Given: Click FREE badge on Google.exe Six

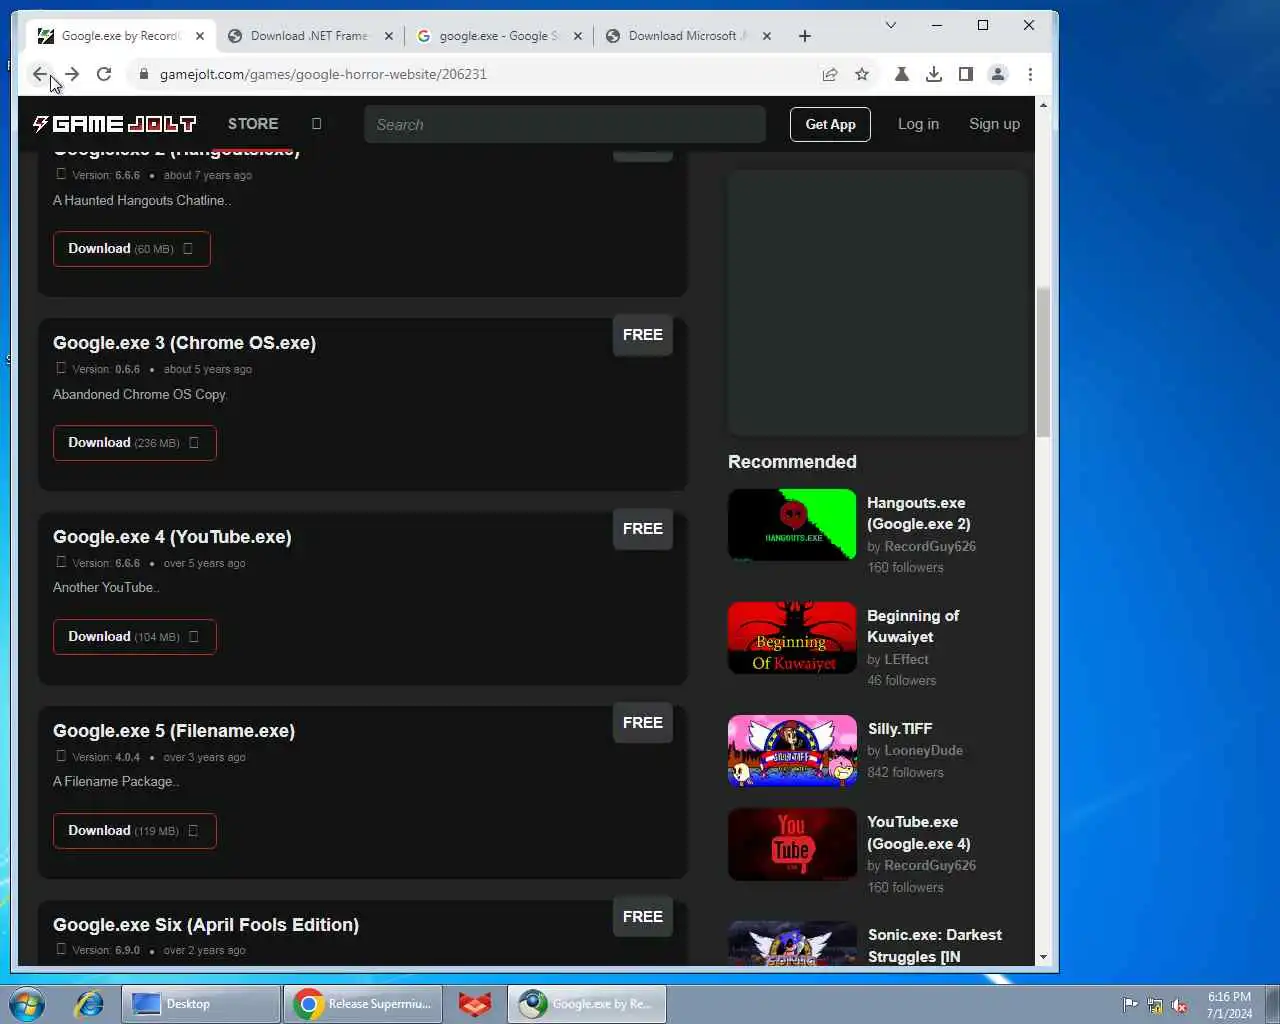Looking at the screenshot, I should [642, 917].
